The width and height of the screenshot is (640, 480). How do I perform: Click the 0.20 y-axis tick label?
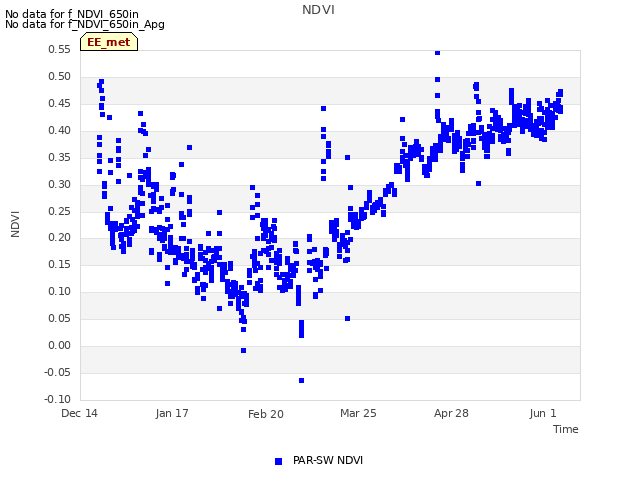[x=60, y=238]
